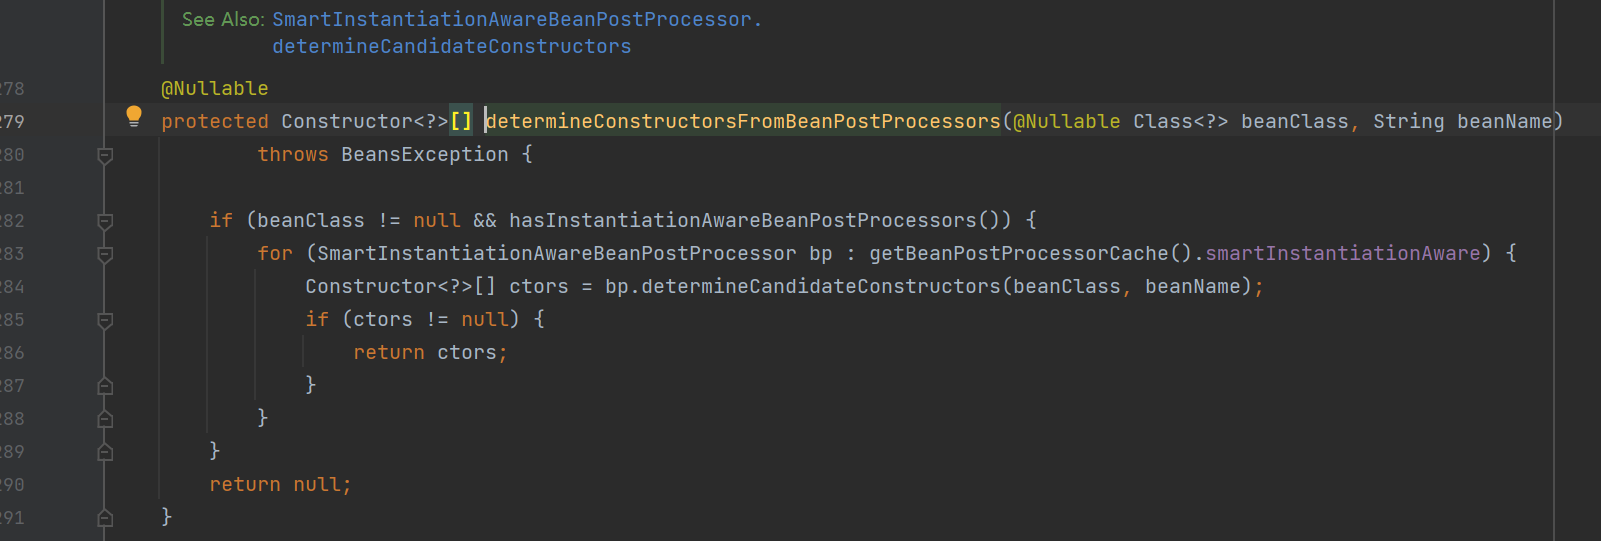This screenshot has height=541, width=1601.
Task: Click the BeansException class name
Action: [x=424, y=155]
